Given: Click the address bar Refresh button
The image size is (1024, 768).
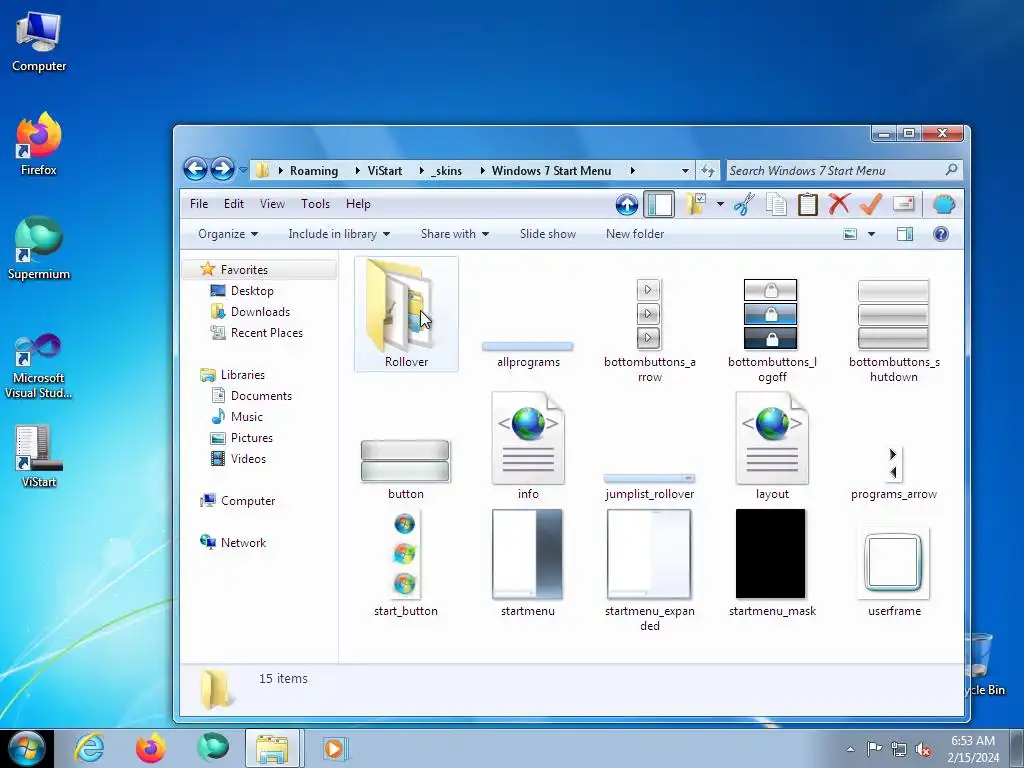Looking at the screenshot, I should 708,170.
